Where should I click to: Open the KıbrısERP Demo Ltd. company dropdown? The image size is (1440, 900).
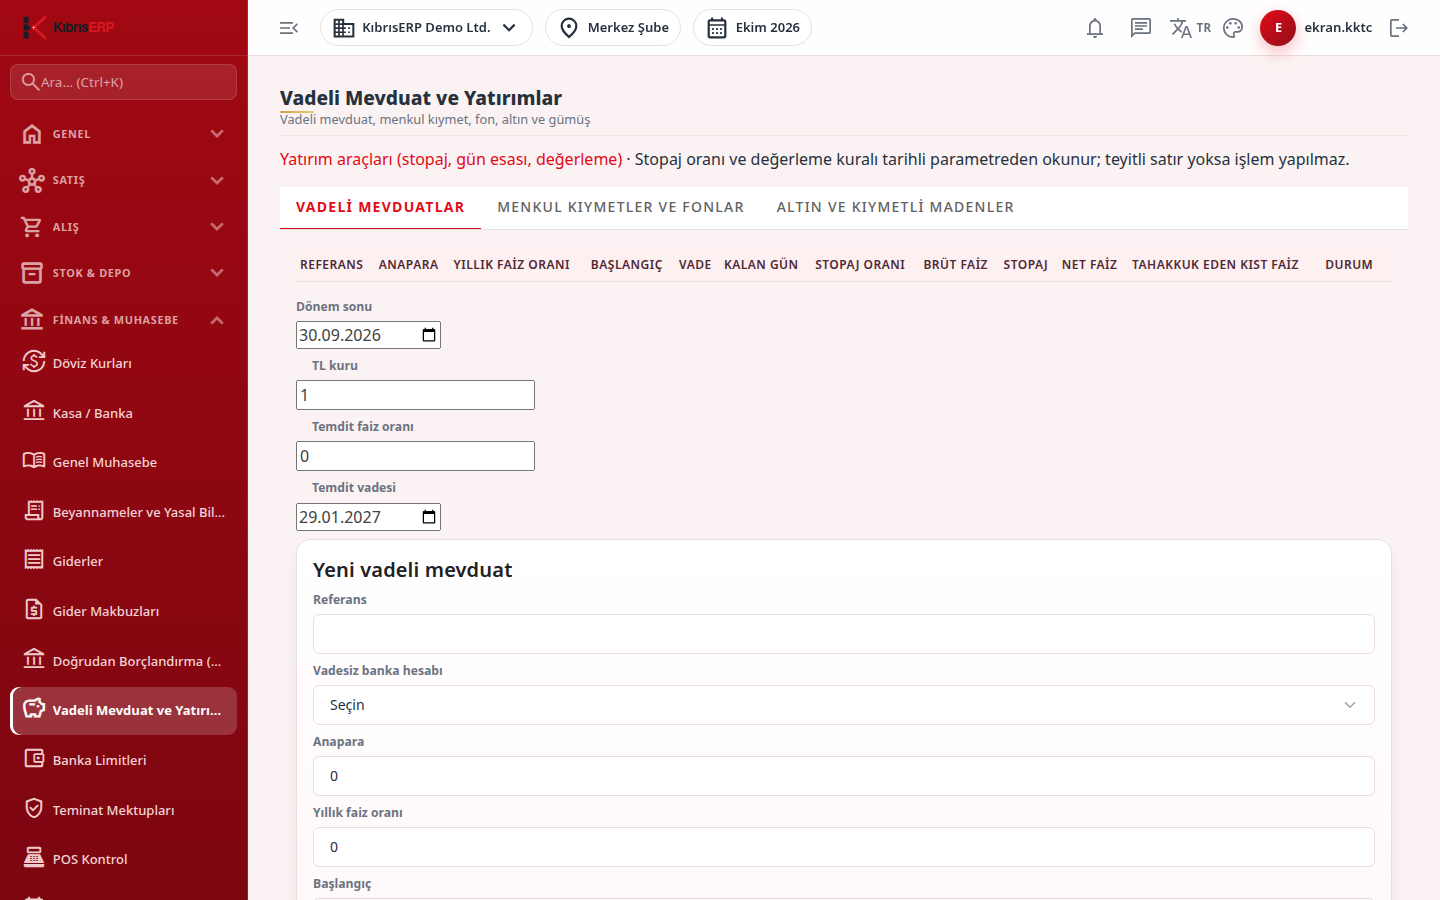pyautogui.click(x=426, y=28)
